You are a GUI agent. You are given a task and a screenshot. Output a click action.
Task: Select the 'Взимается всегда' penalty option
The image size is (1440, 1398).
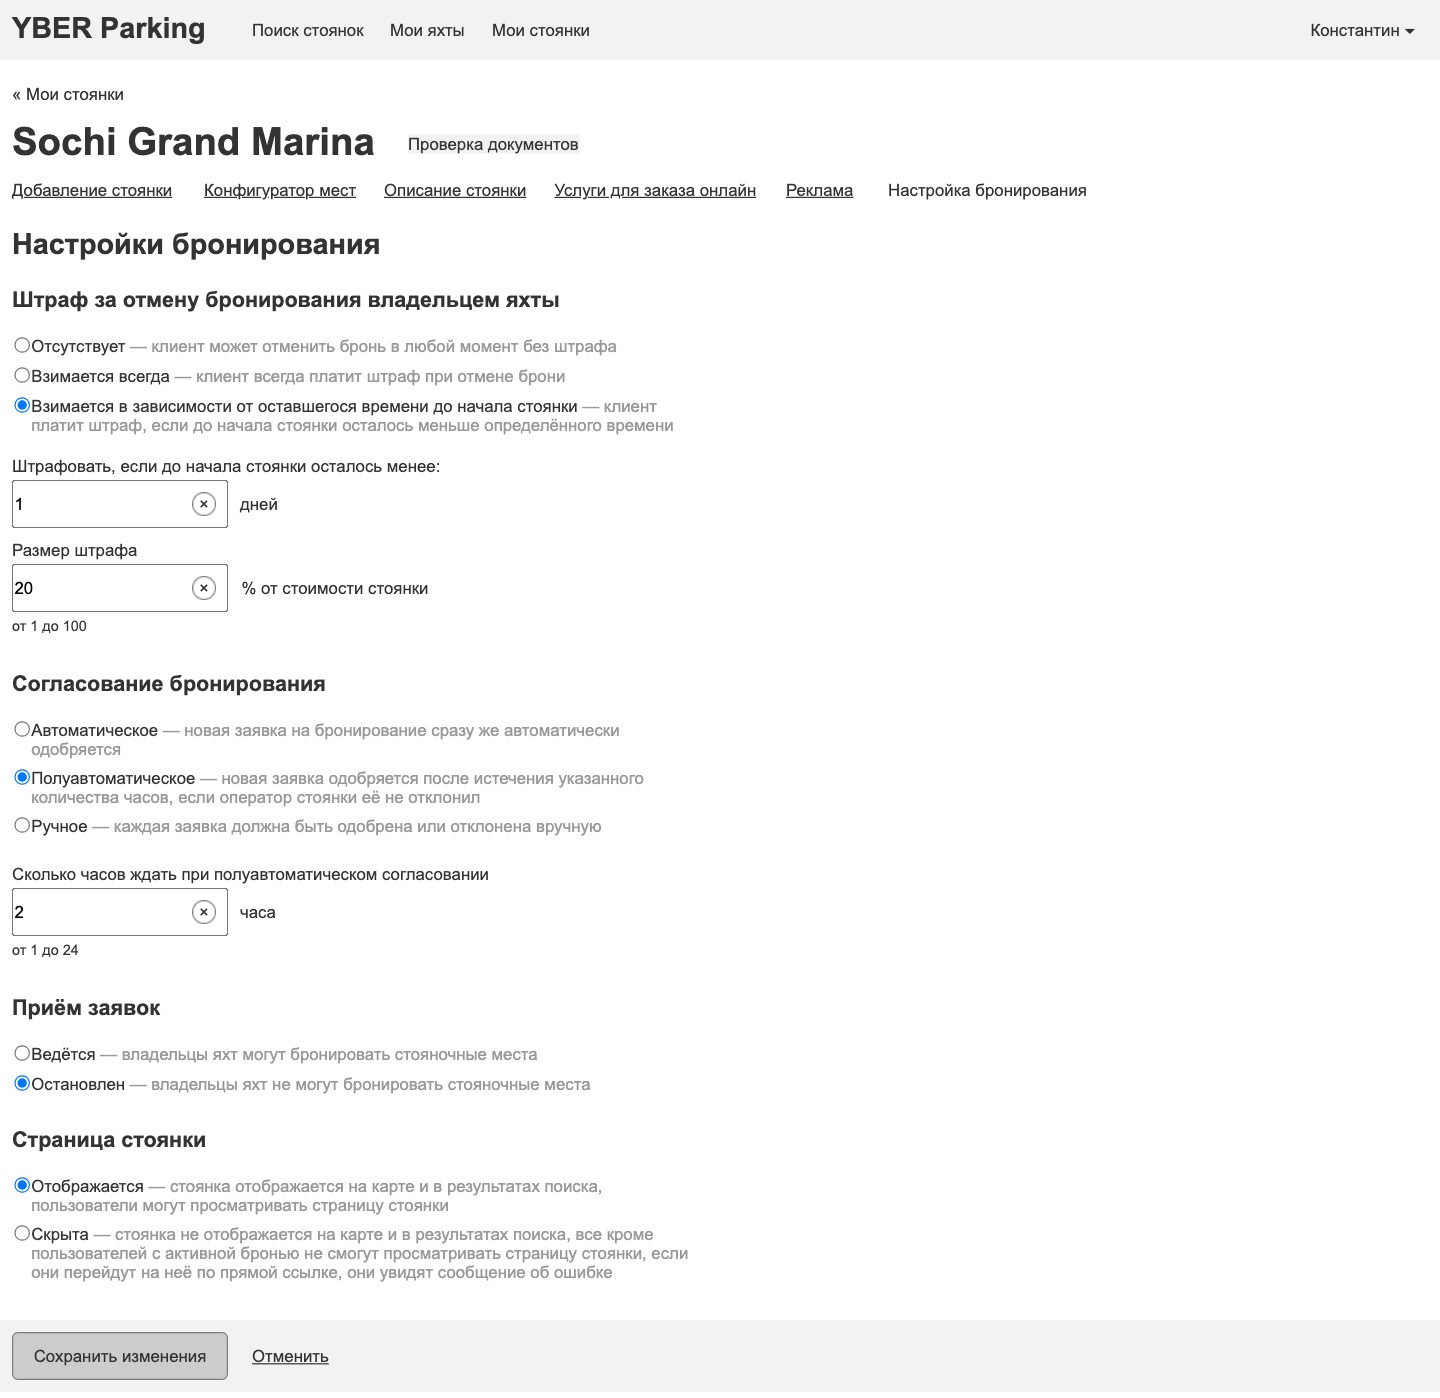pyautogui.click(x=22, y=375)
